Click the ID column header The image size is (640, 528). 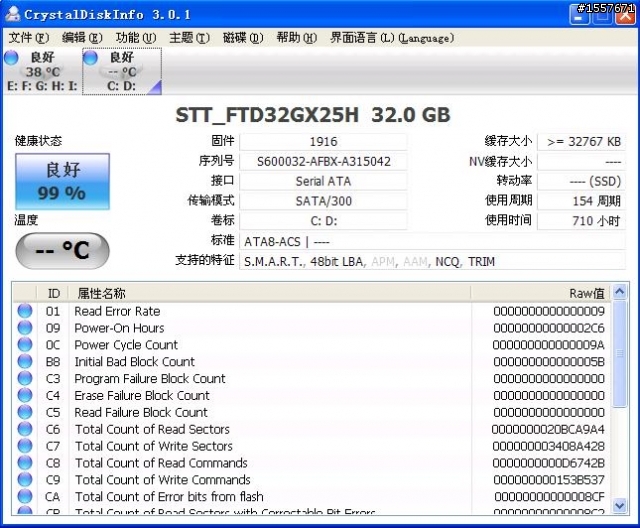point(53,293)
